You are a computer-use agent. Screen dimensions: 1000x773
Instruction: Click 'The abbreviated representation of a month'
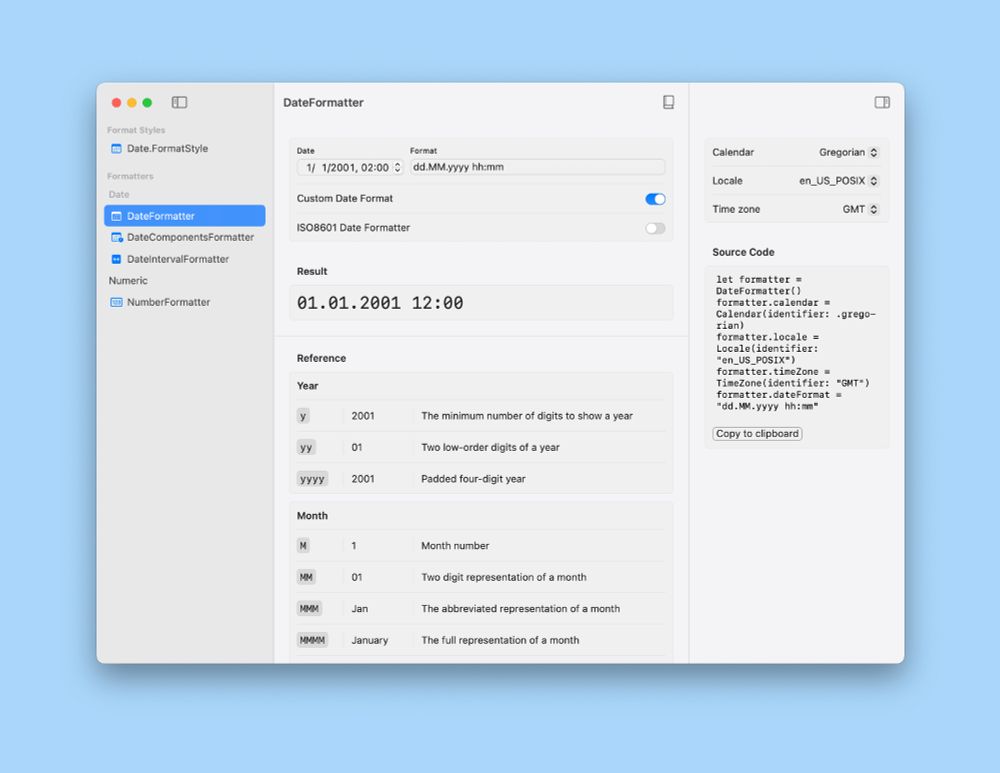pos(520,609)
